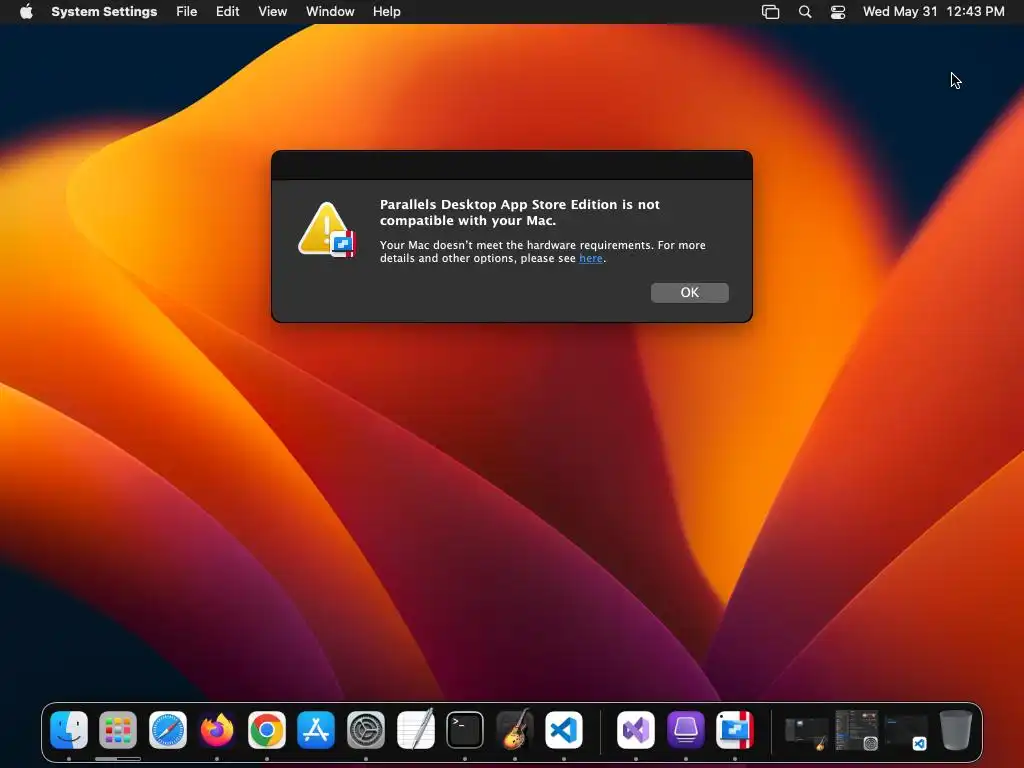Click the date and time in menu bar
The height and width of the screenshot is (768, 1024).
933,12
